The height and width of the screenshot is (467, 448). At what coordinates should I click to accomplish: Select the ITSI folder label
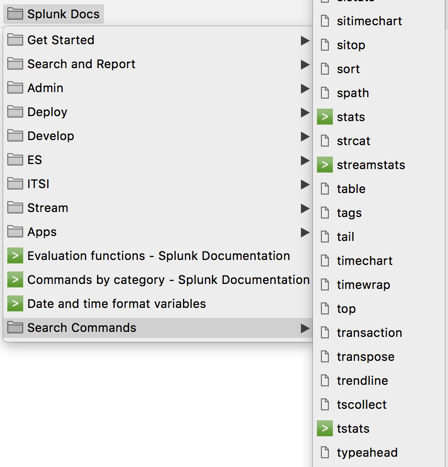point(38,184)
